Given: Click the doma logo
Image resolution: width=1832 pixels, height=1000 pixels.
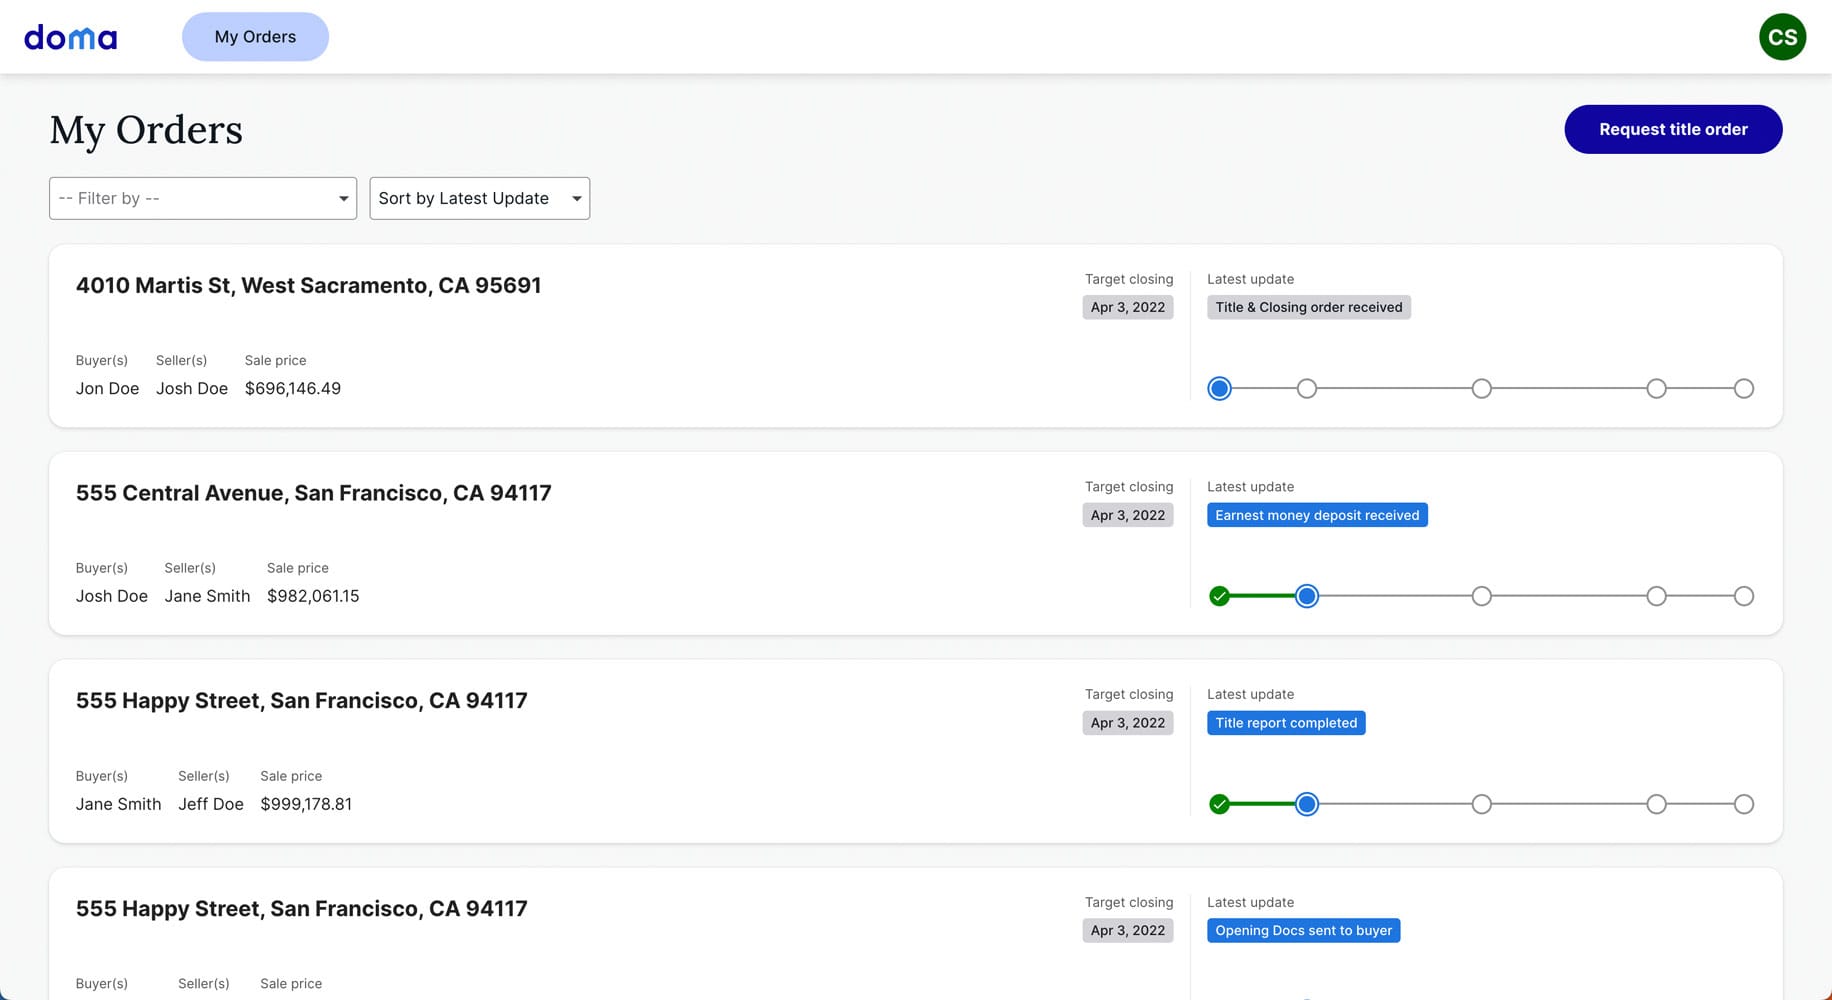Looking at the screenshot, I should click(70, 38).
